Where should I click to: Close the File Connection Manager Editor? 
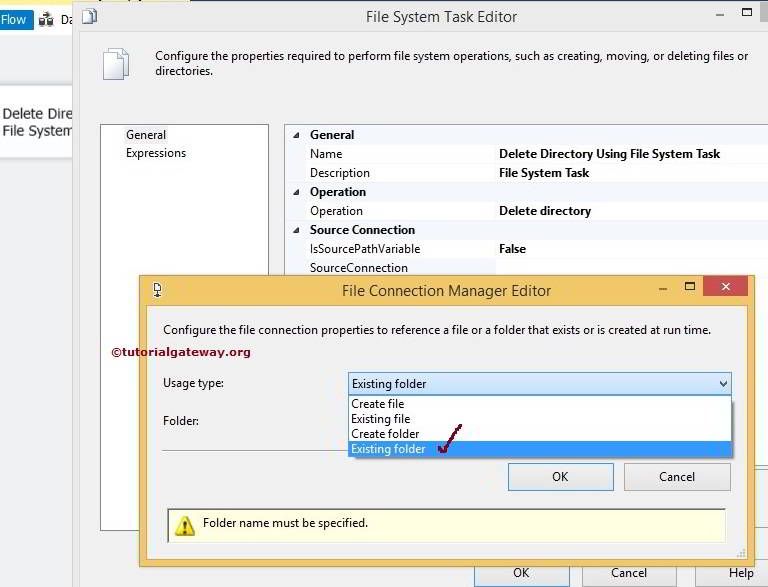click(x=725, y=287)
